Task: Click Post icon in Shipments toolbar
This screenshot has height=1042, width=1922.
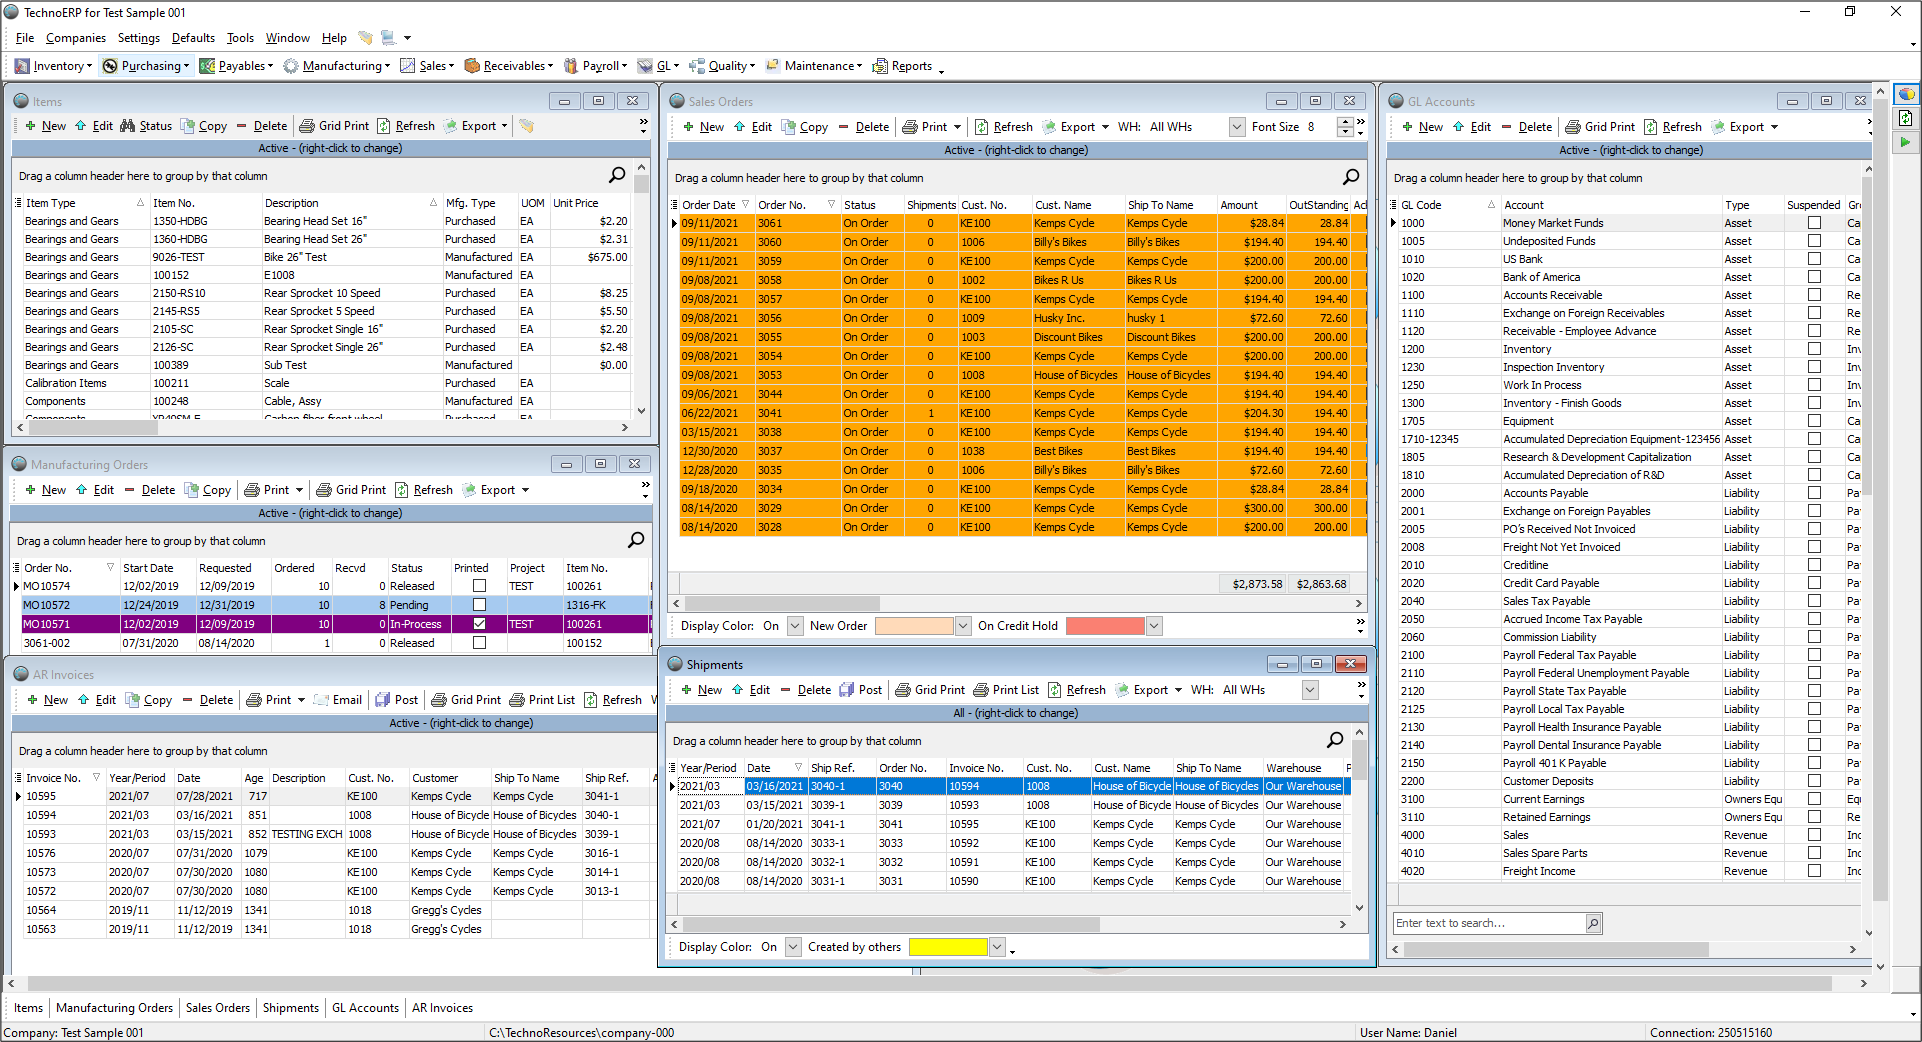Action: (x=847, y=690)
